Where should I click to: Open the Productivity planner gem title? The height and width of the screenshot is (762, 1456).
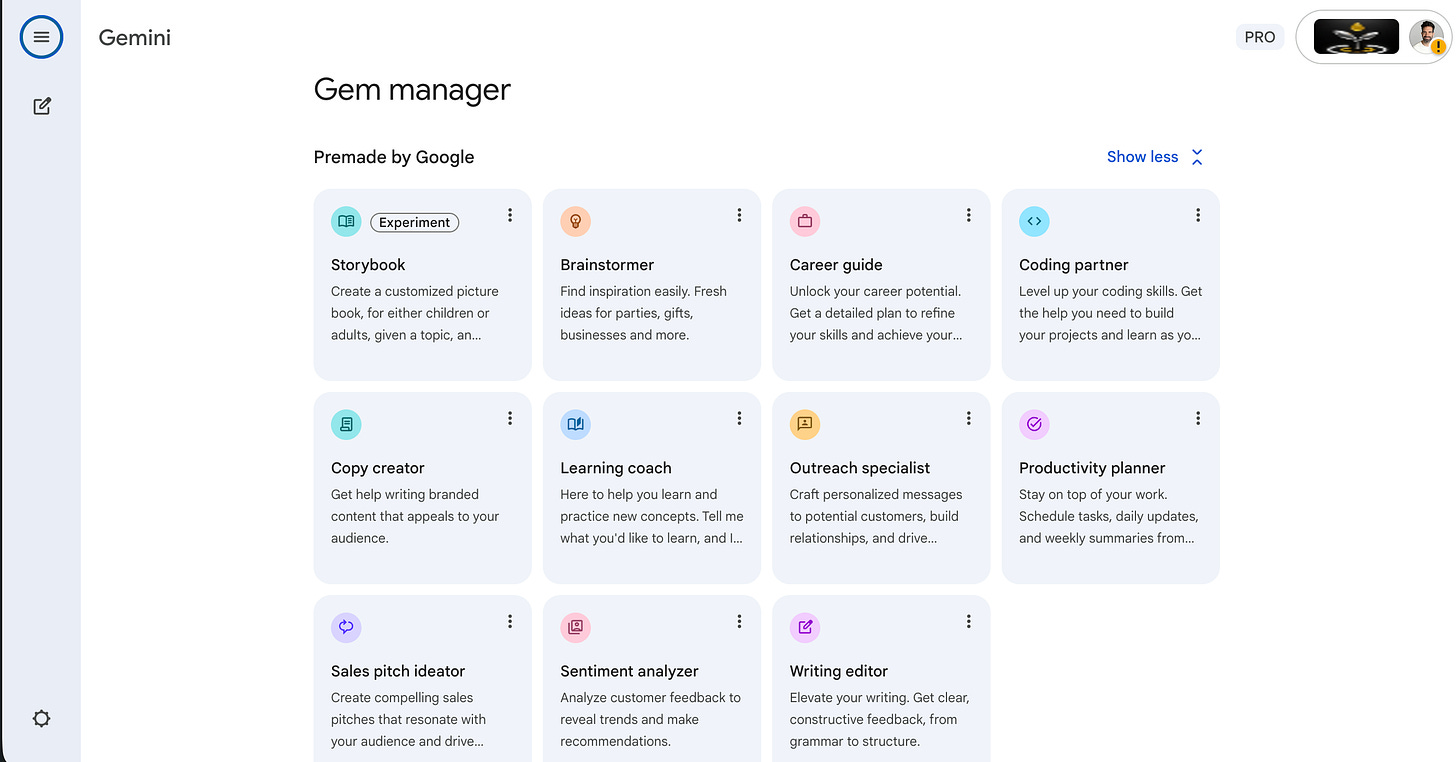tap(1092, 468)
